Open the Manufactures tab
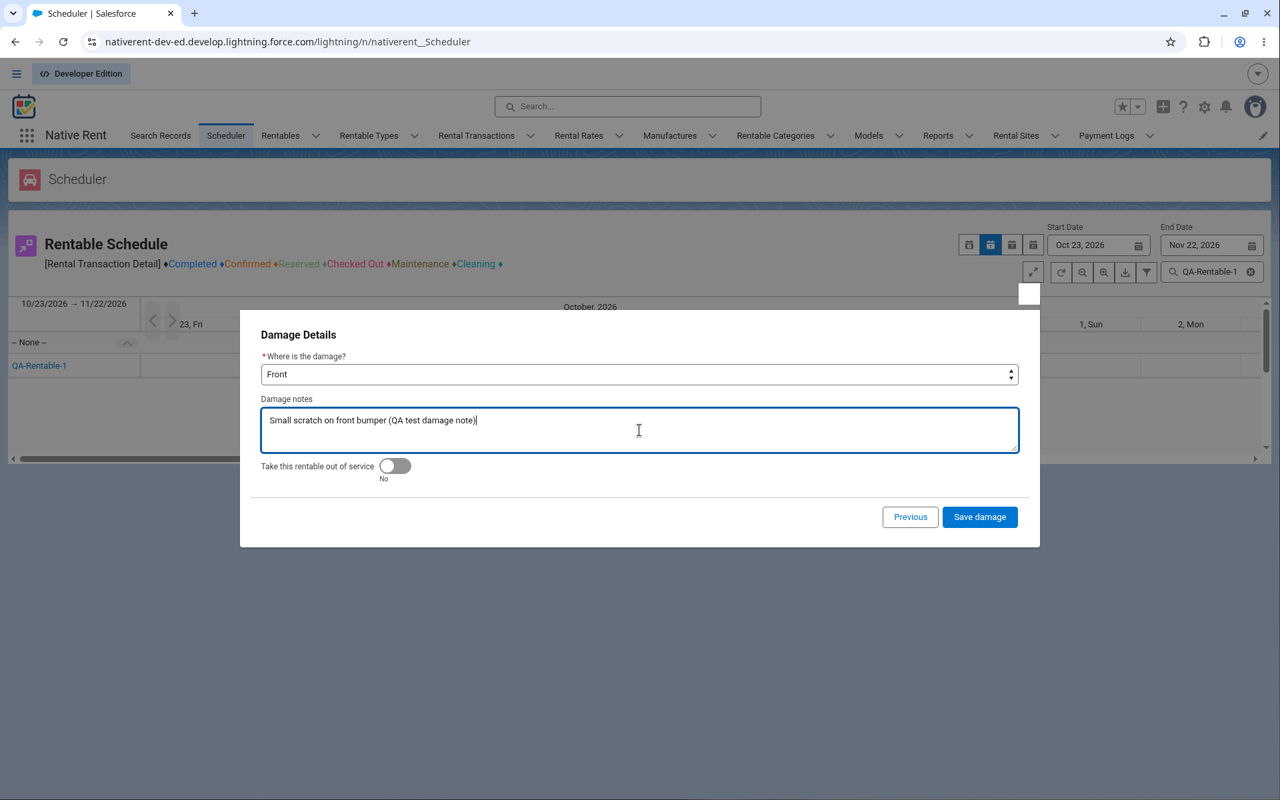 point(670,136)
